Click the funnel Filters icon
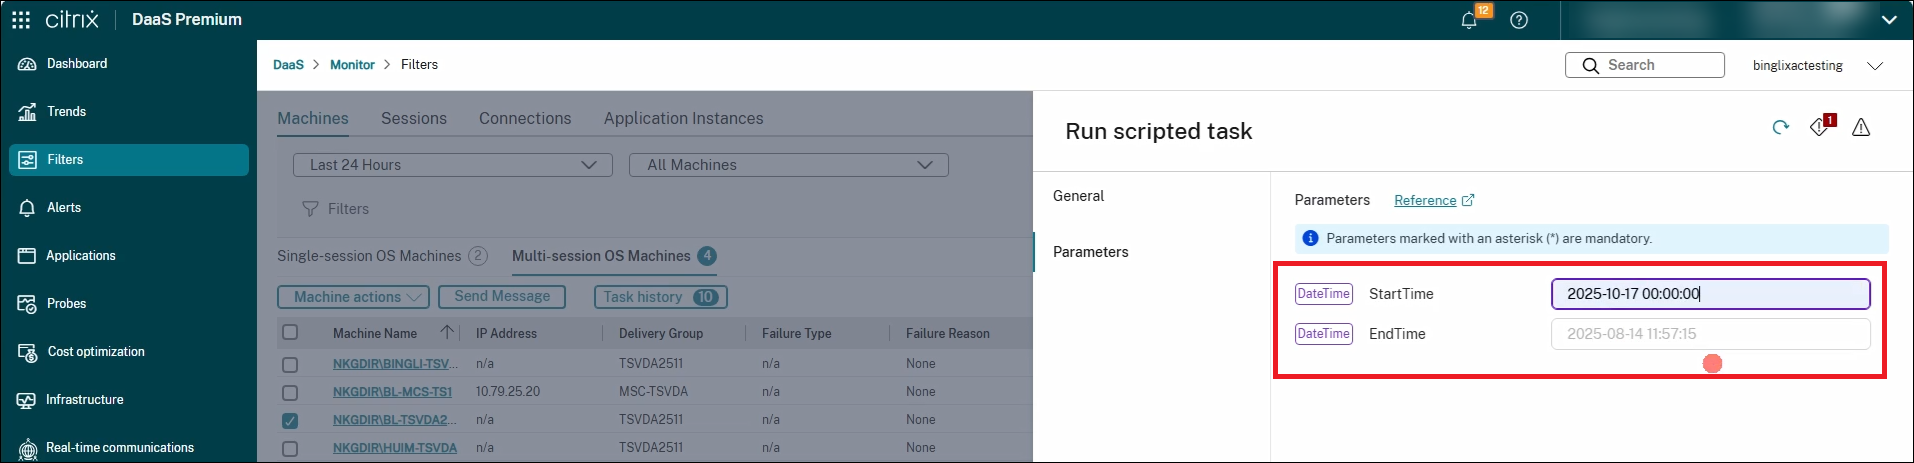Image resolution: width=1914 pixels, height=463 pixels. pyautogui.click(x=310, y=209)
